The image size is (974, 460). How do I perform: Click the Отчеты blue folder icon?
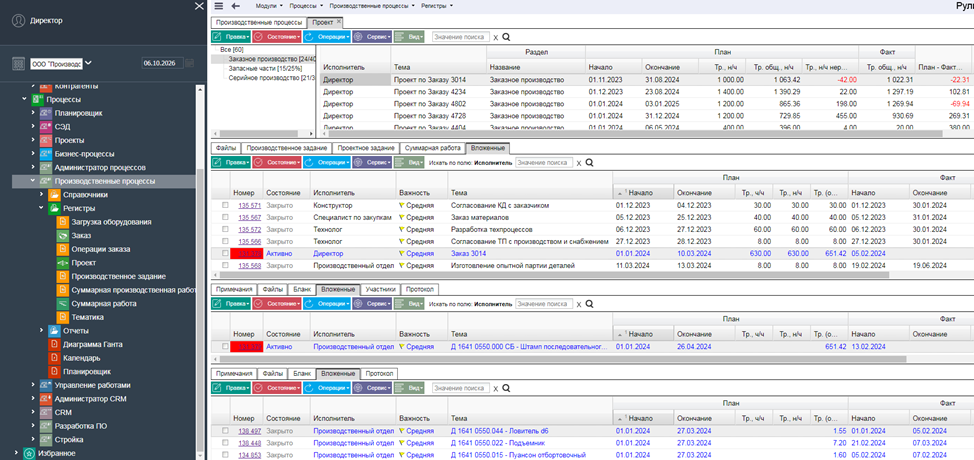pos(54,330)
